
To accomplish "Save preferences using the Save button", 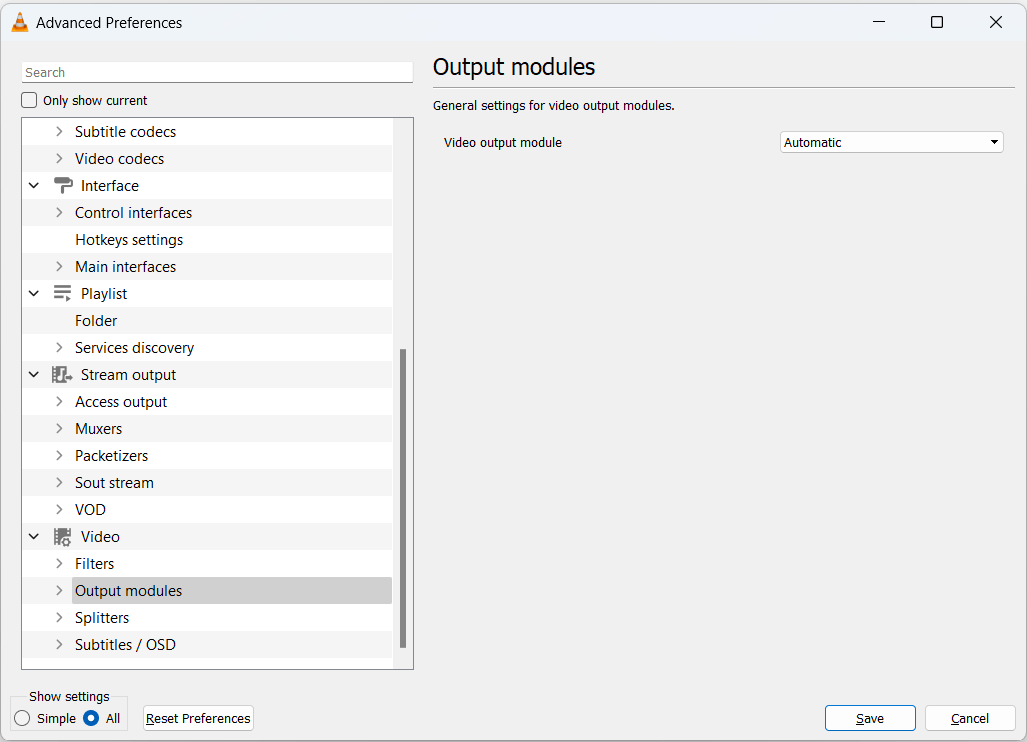I will [869, 717].
